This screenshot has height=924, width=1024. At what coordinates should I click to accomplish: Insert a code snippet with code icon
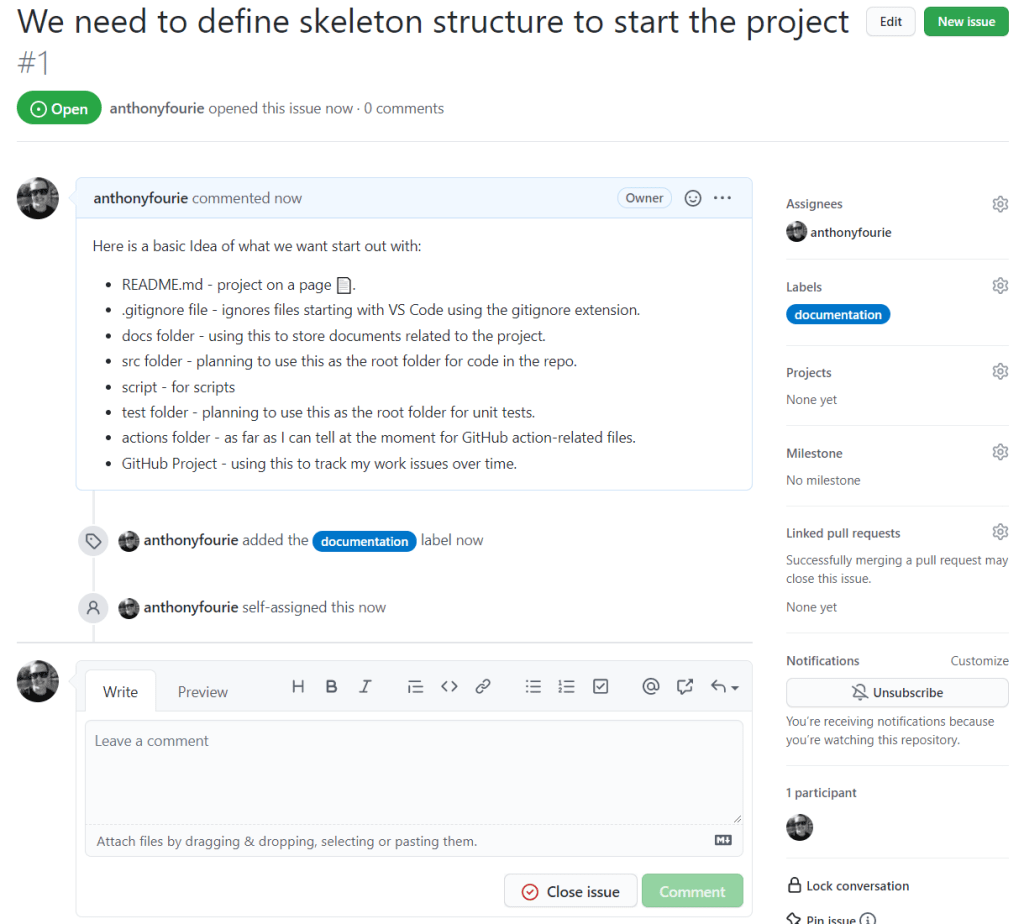(x=449, y=687)
